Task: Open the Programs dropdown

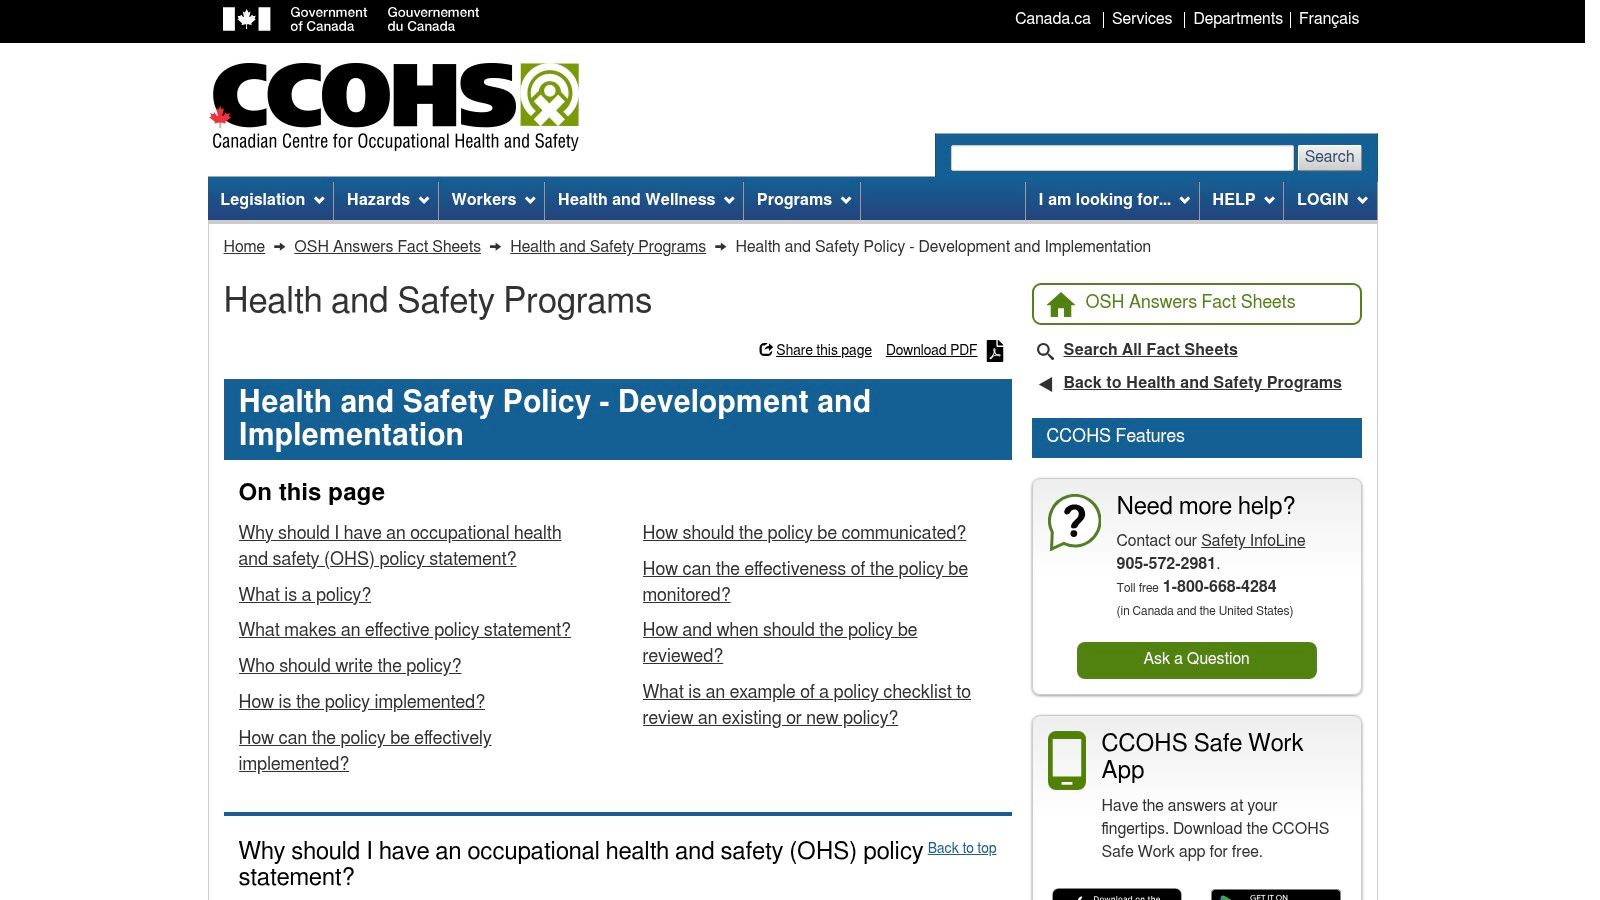Action: [x=803, y=200]
